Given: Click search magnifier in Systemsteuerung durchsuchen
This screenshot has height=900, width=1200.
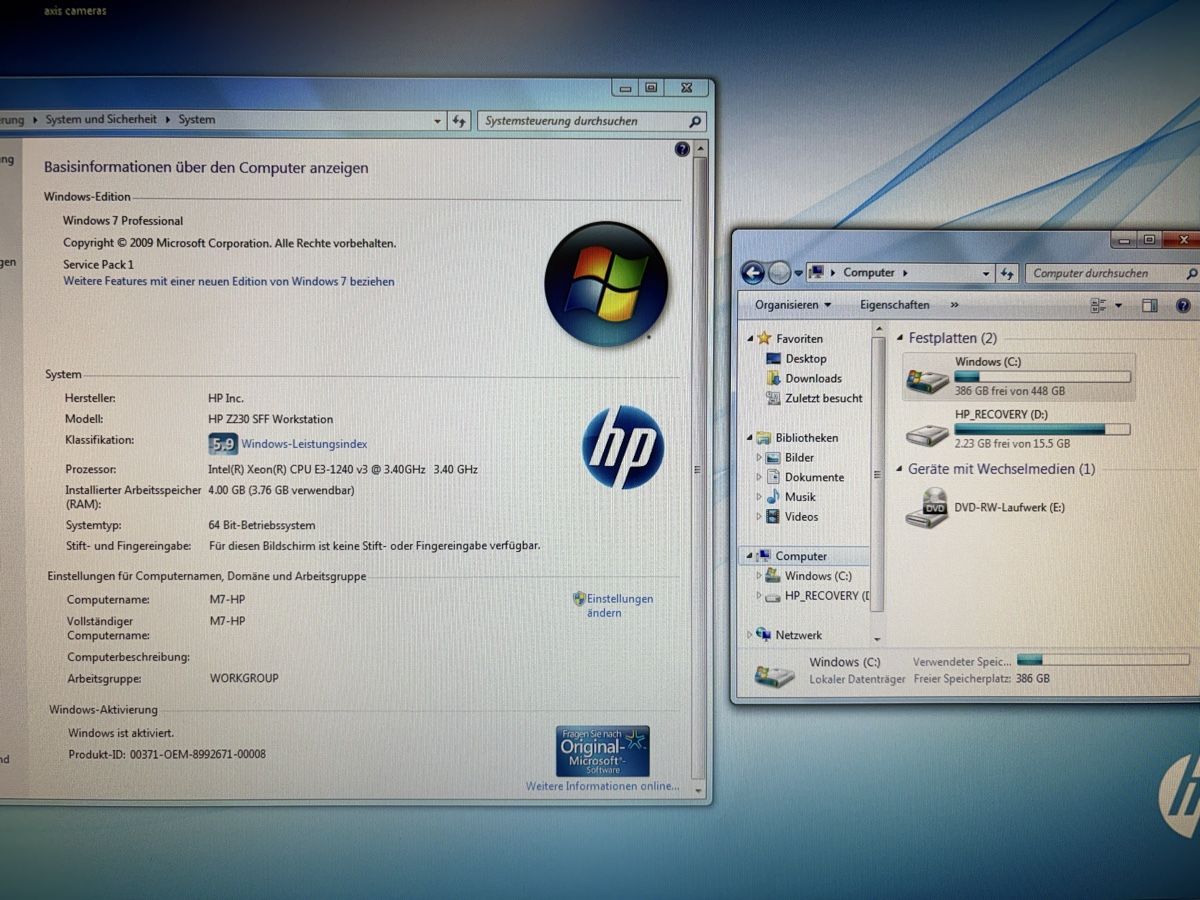Looking at the screenshot, I should point(695,121).
